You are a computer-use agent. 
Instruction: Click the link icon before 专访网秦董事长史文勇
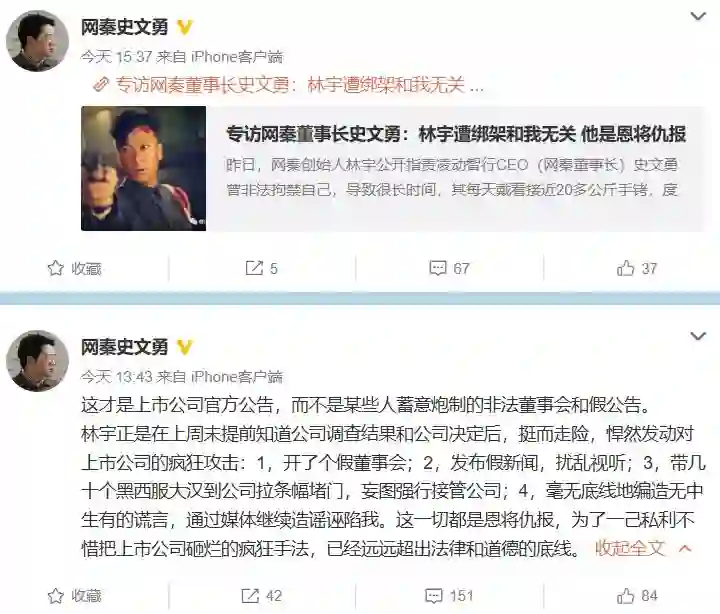click(x=101, y=84)
